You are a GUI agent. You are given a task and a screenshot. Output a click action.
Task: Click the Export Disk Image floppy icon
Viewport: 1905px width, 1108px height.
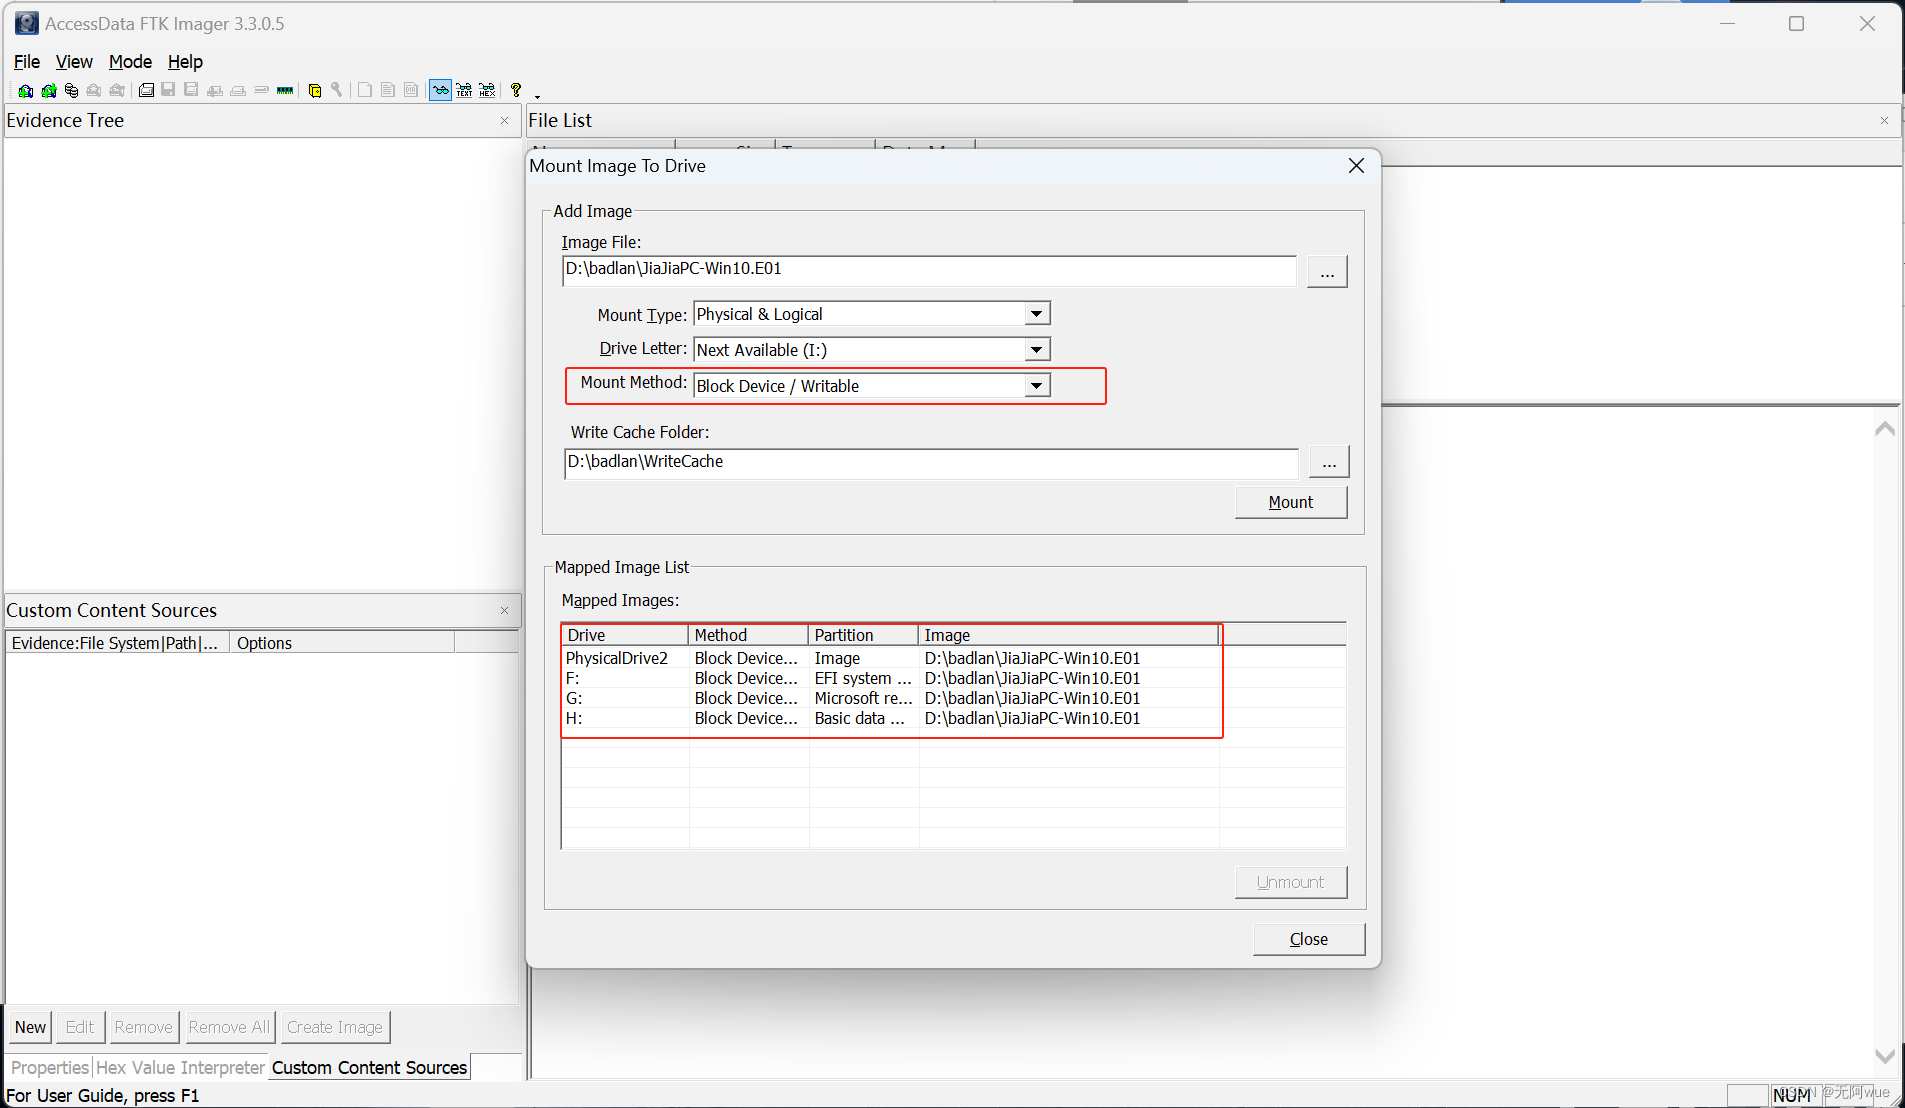coord(168,90)
